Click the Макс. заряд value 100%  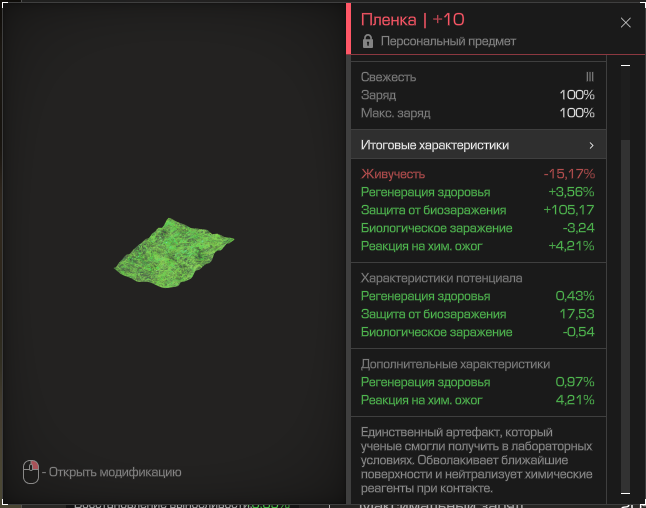coord(577,113)
